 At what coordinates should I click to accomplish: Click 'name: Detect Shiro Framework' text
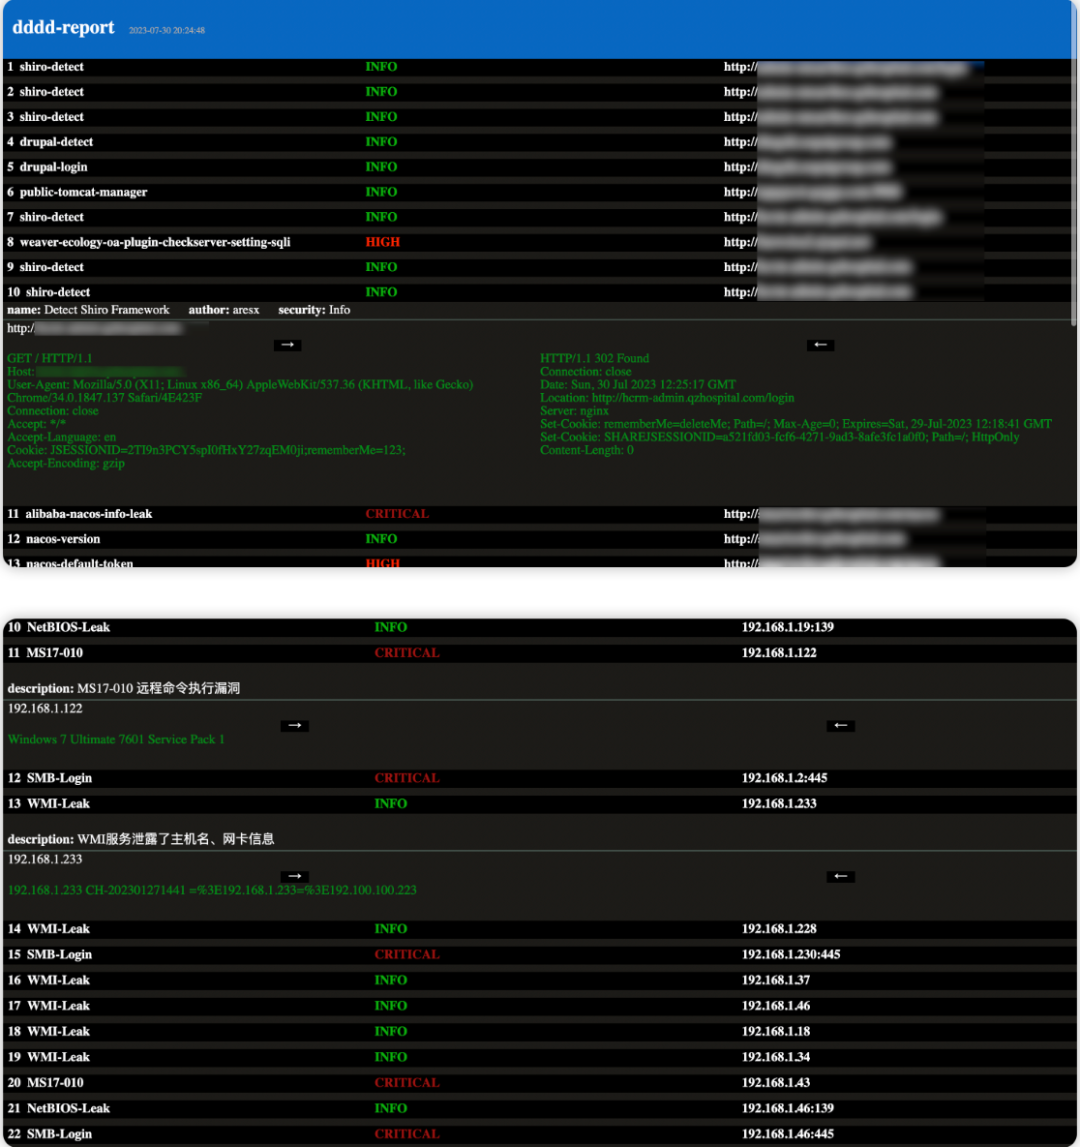pos(88,310)
